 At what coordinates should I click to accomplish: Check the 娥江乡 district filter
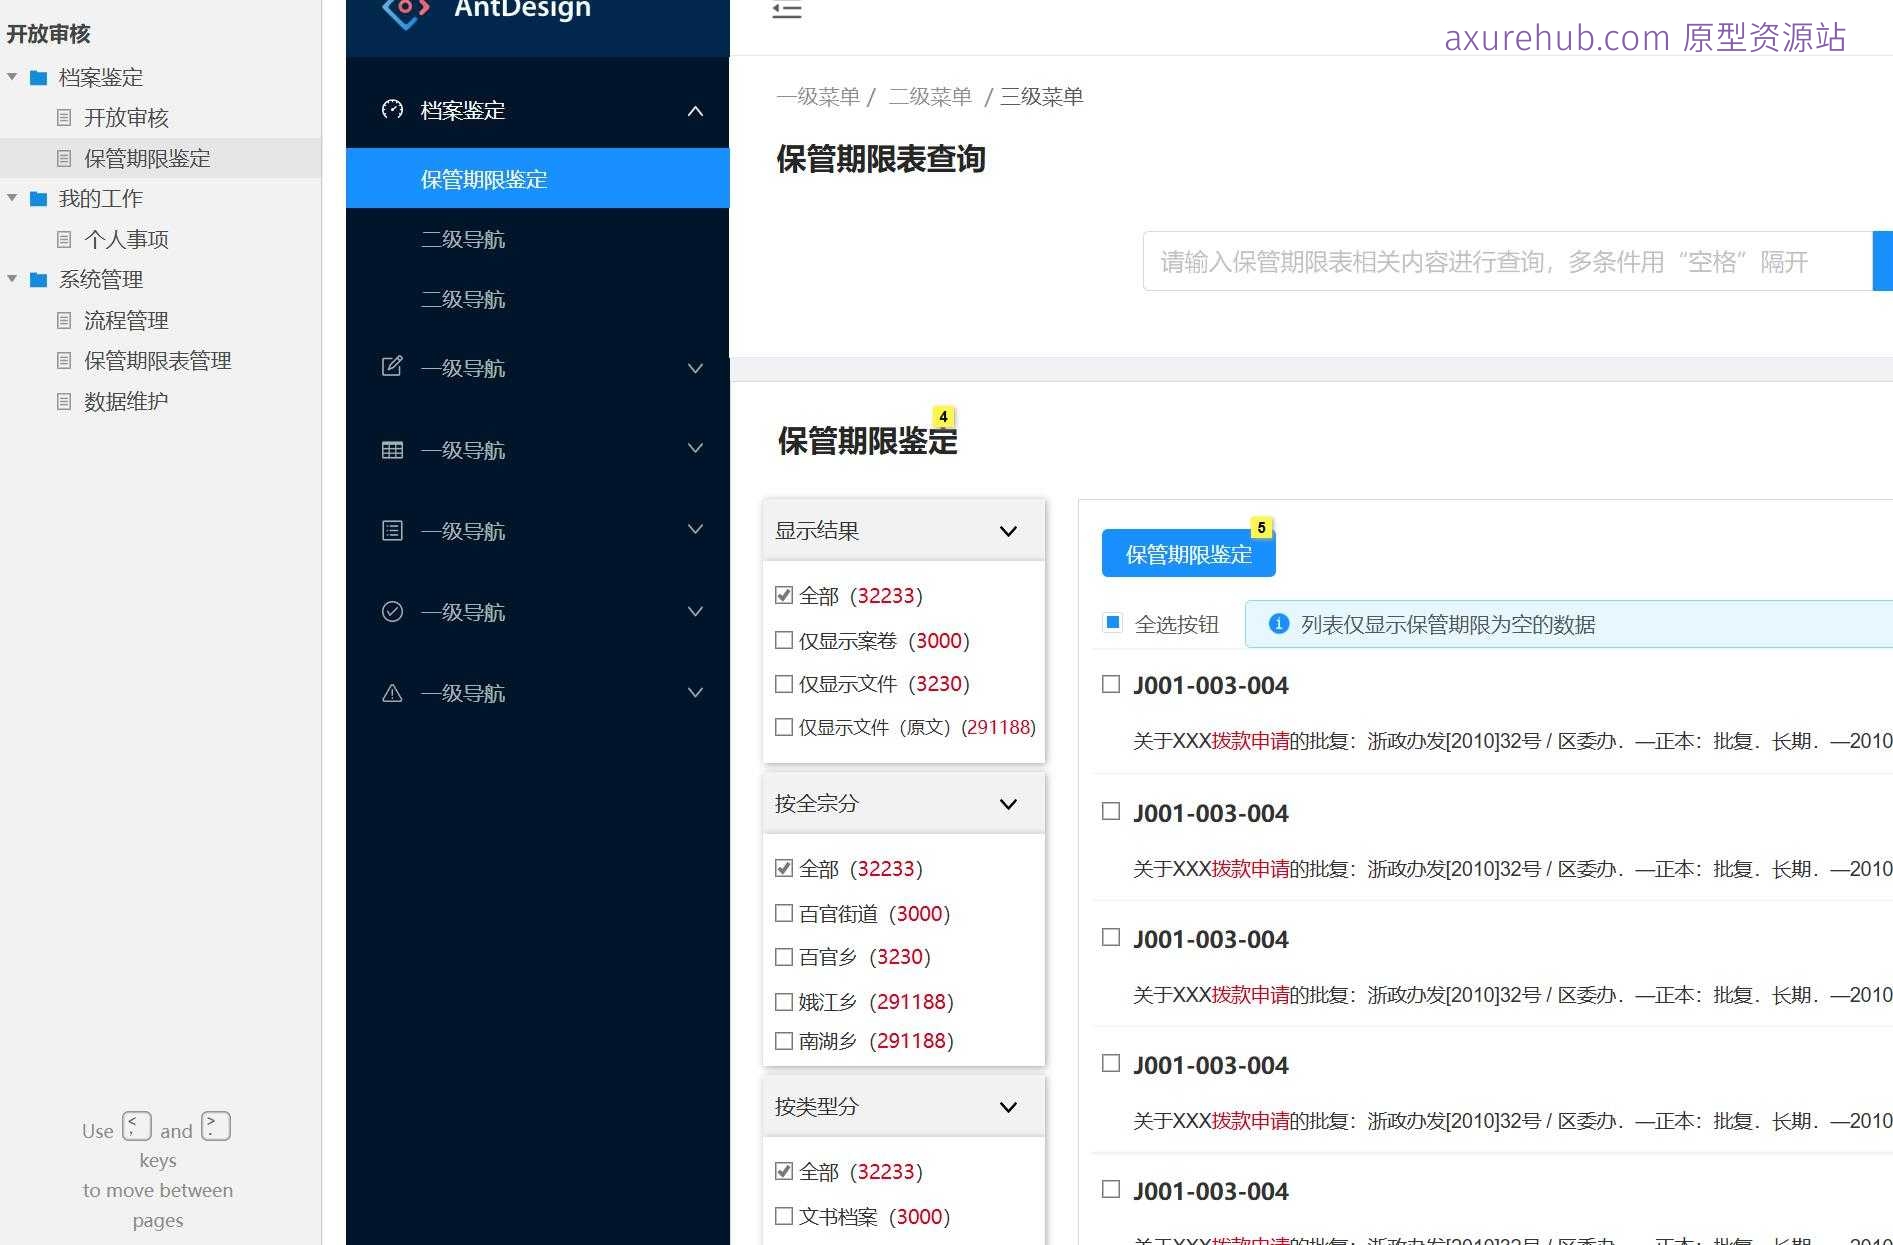coord(784,1001)
